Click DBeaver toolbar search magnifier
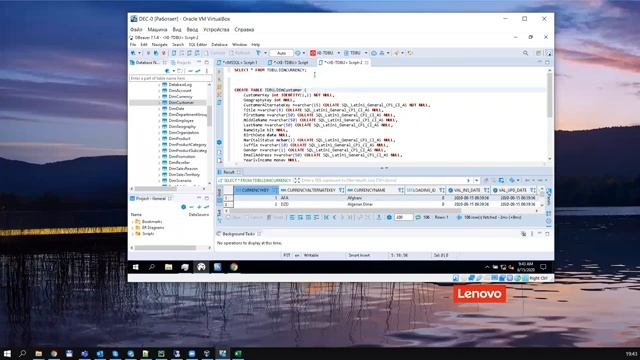The height and width of the screenshot is (360, 640). [x=525, y=53]
